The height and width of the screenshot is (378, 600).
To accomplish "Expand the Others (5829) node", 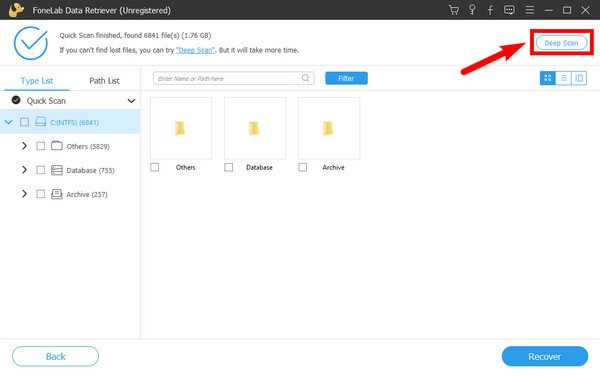I will coord(24,146).
